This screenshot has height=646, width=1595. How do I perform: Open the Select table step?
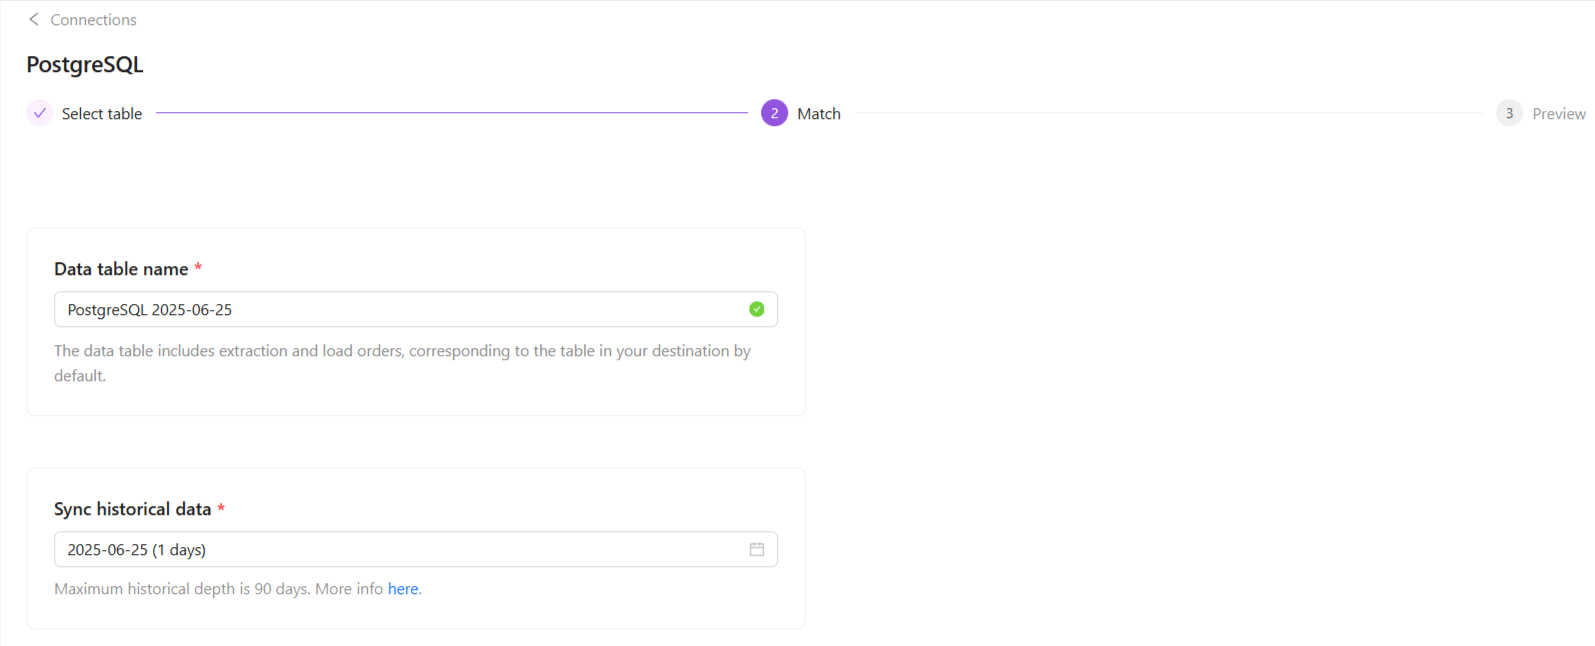click(x=102, y=114)
